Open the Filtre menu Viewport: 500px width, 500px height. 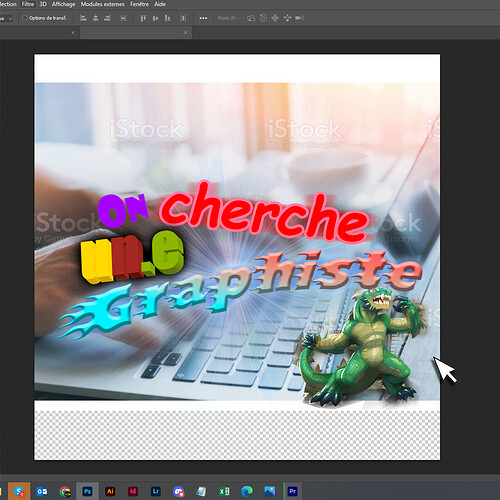[x=28, y=4]
